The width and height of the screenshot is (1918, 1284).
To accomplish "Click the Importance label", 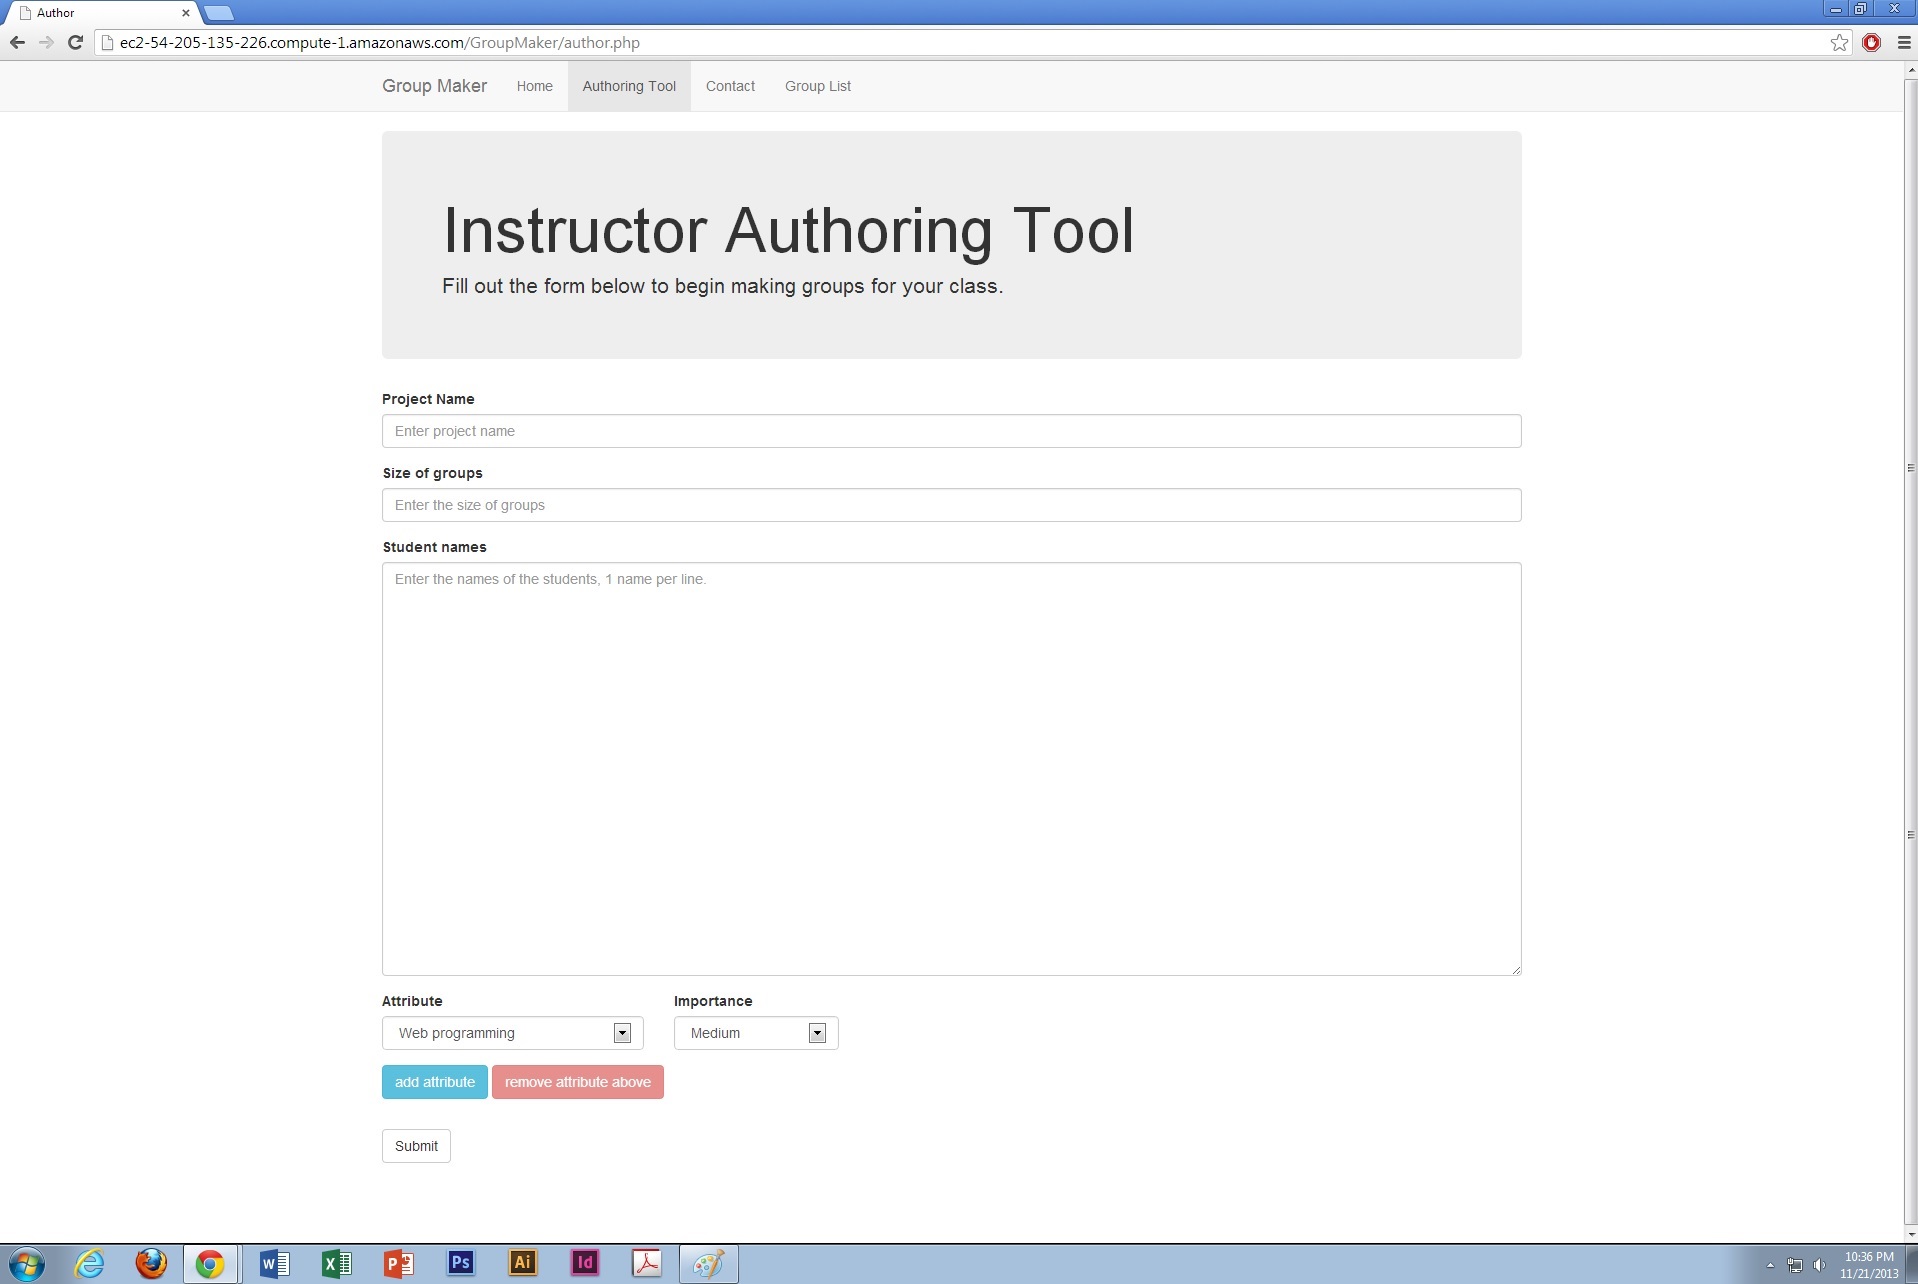I will [x=713, y=1001].
